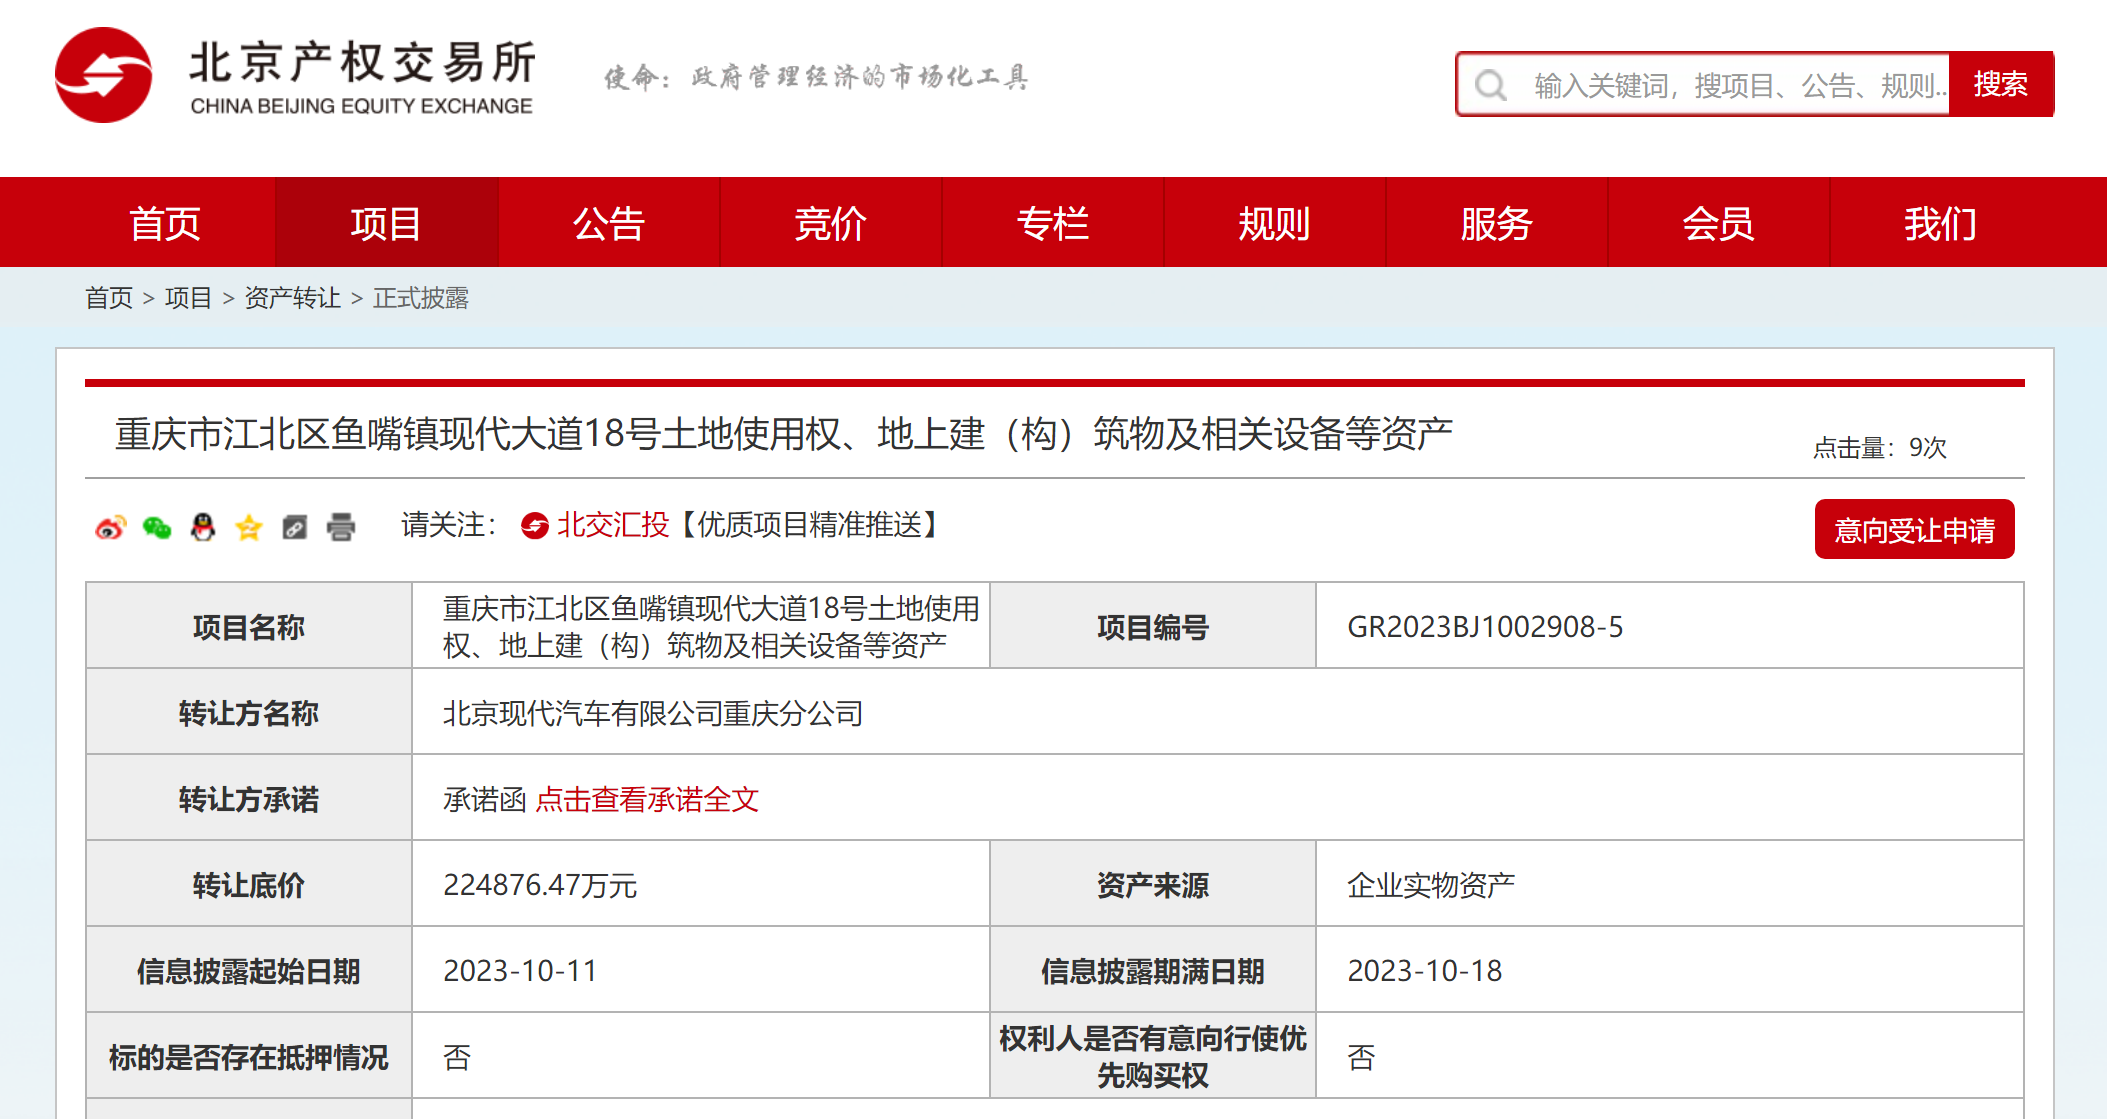Share via the WeChat icon
This screenshot has height=1119, width=2107.
157,527
